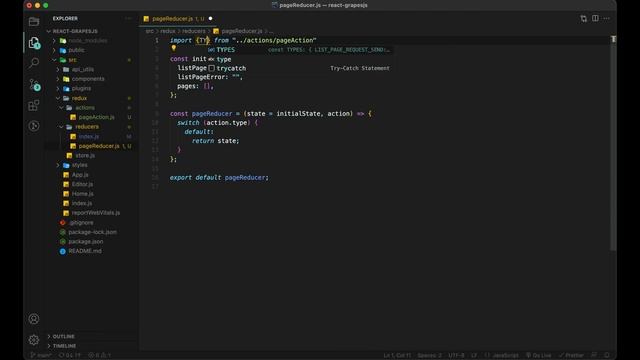This screenshot has width=640, height=360.
Task: Open Home.js in the file tree
Action: coord(82,193)
